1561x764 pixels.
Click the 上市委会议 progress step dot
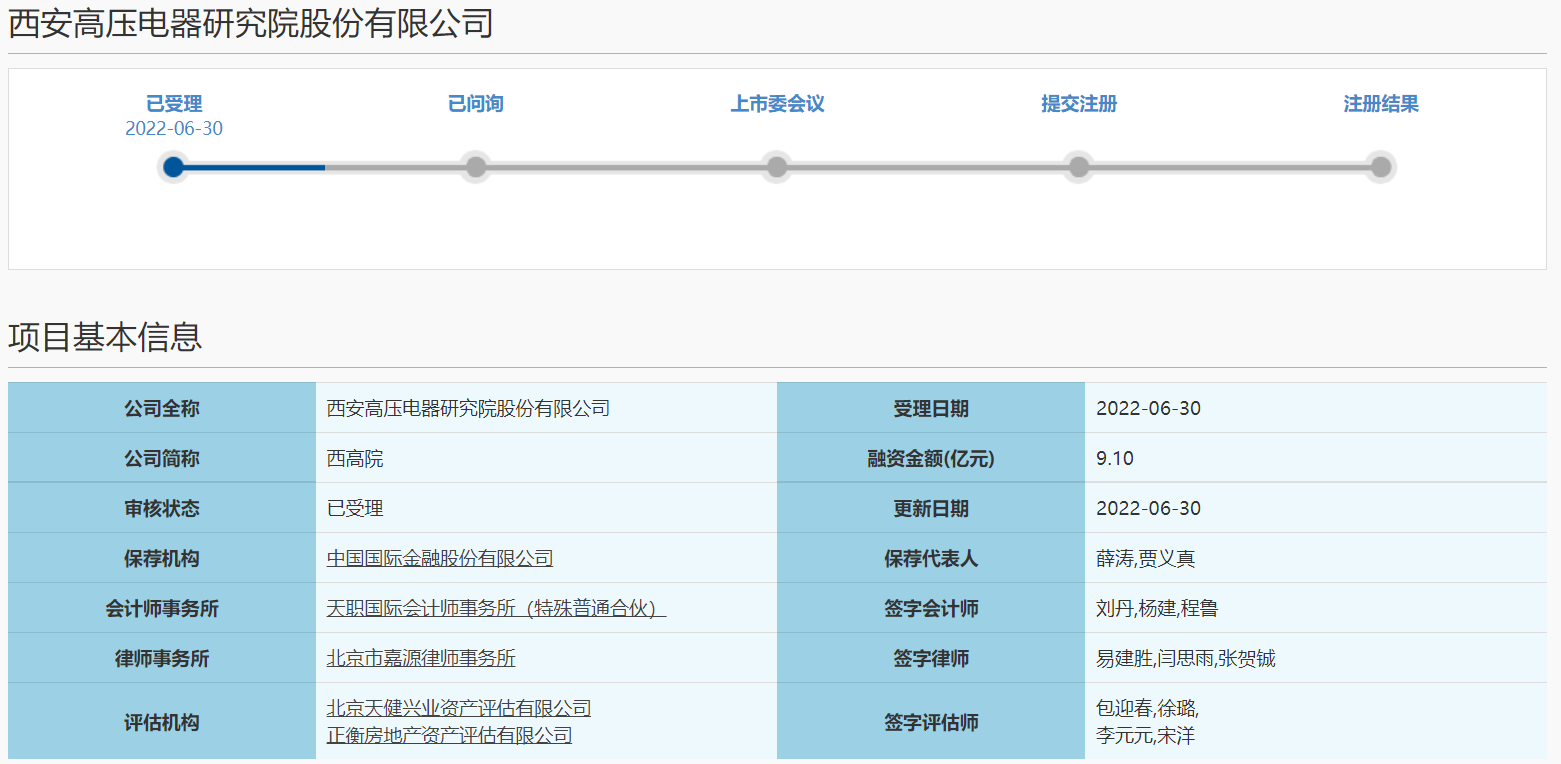click(777, 167)
